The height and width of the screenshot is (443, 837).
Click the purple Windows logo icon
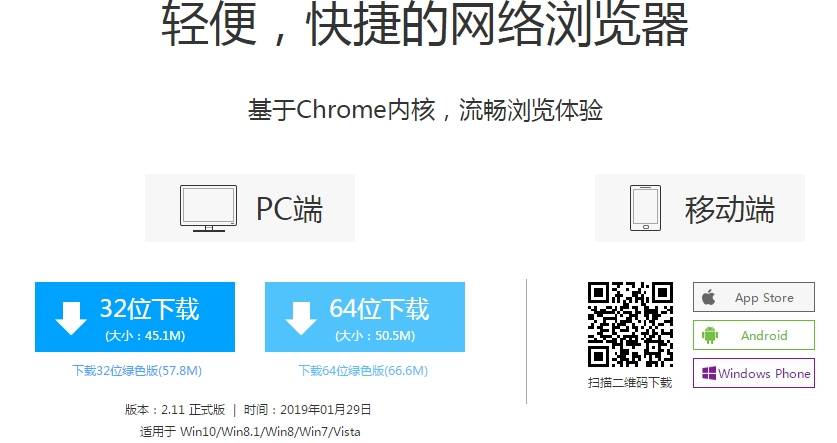(709, 373)
